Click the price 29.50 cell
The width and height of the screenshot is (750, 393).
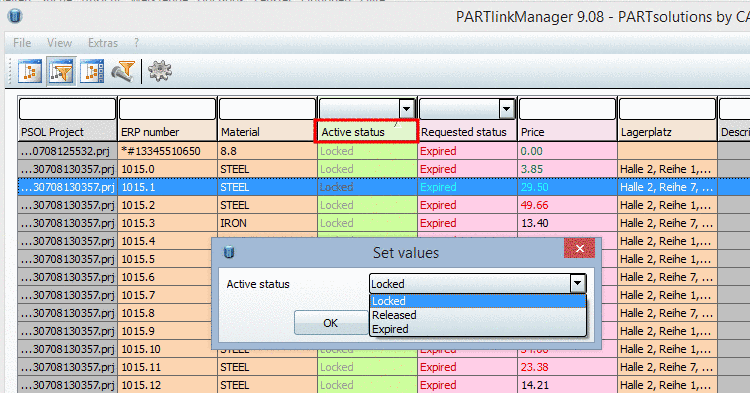coord(567,187)
